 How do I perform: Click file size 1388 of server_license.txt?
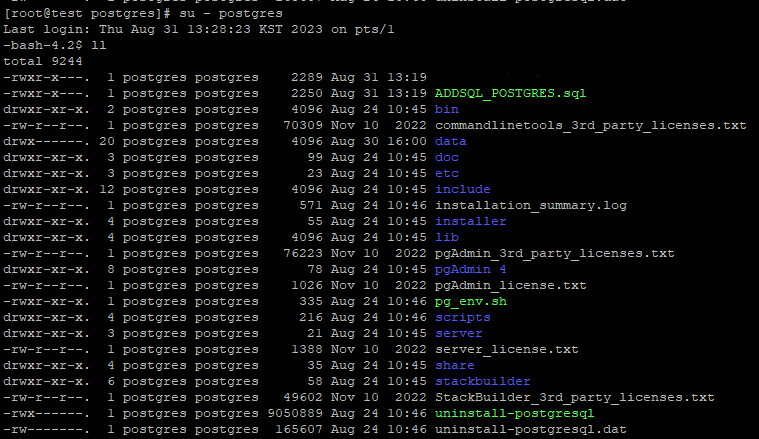coord(307,349)
